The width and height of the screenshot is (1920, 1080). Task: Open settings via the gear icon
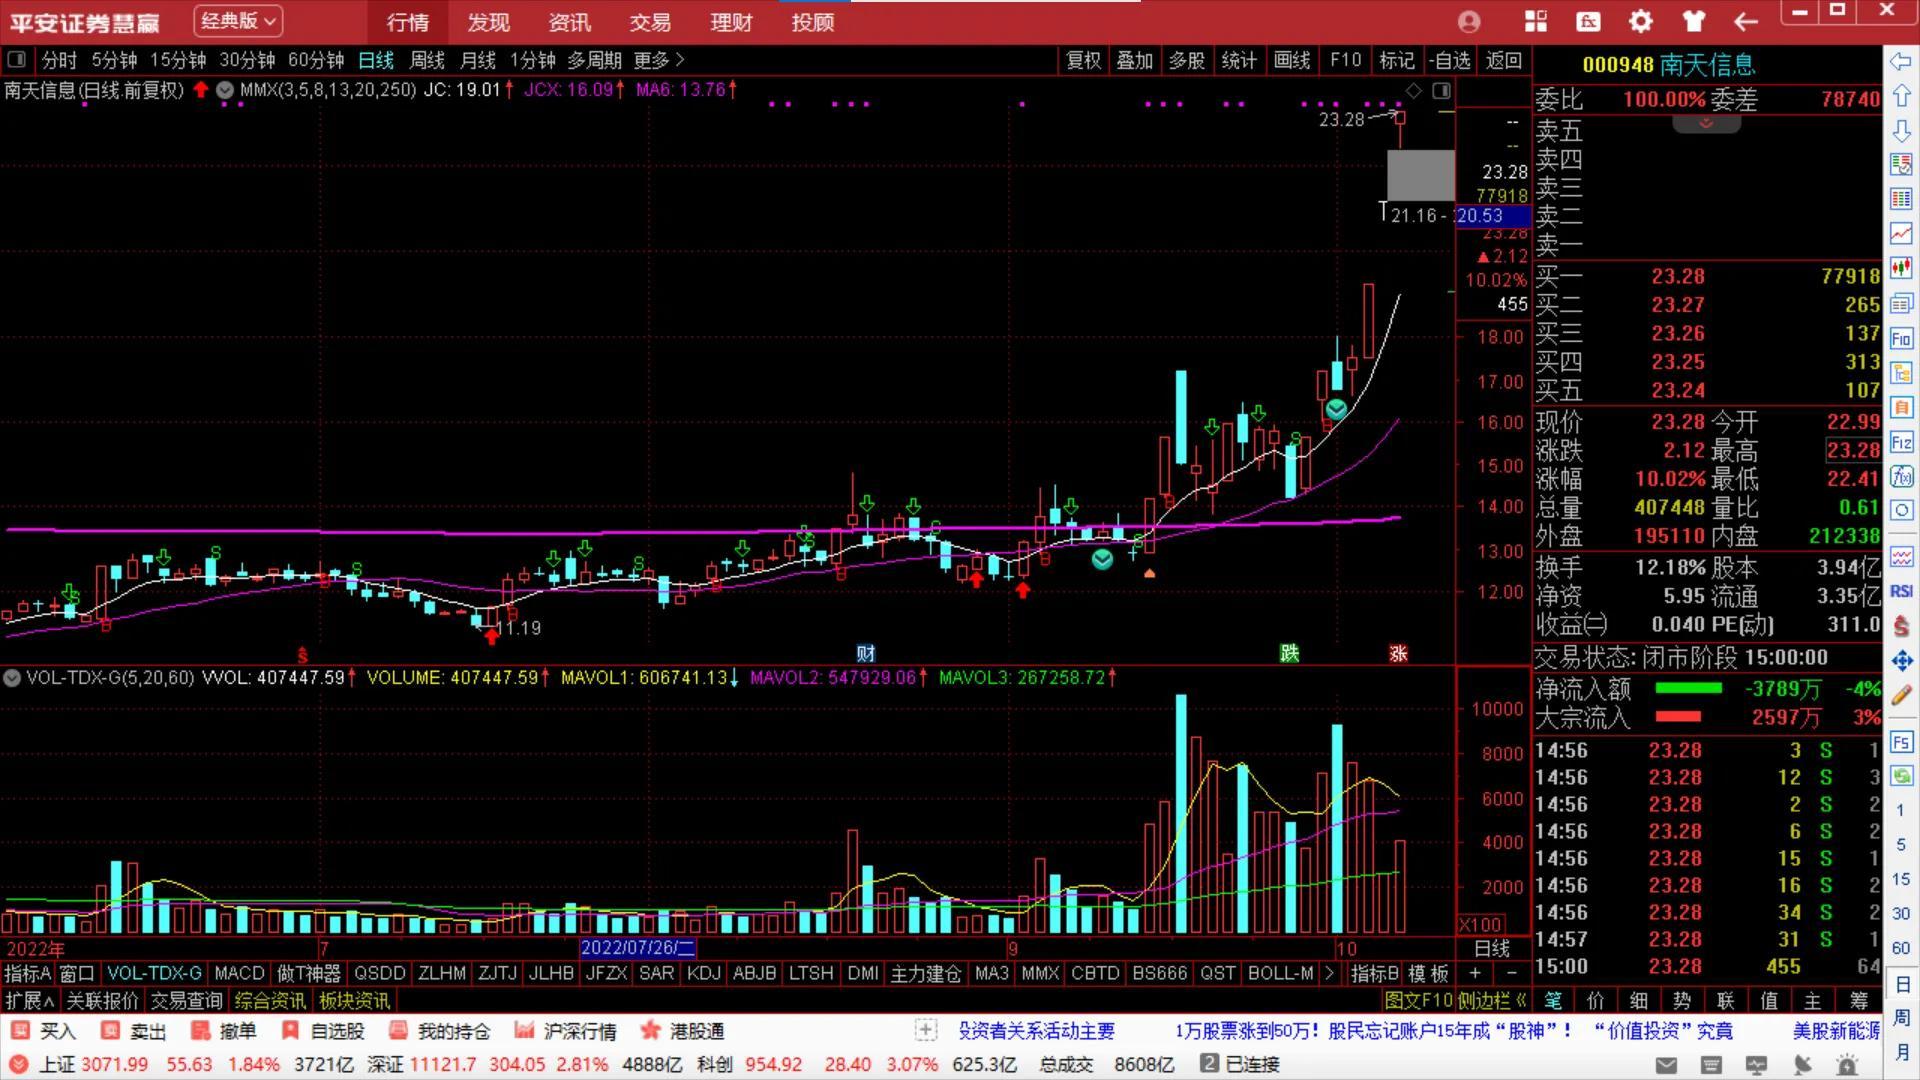1641,21
